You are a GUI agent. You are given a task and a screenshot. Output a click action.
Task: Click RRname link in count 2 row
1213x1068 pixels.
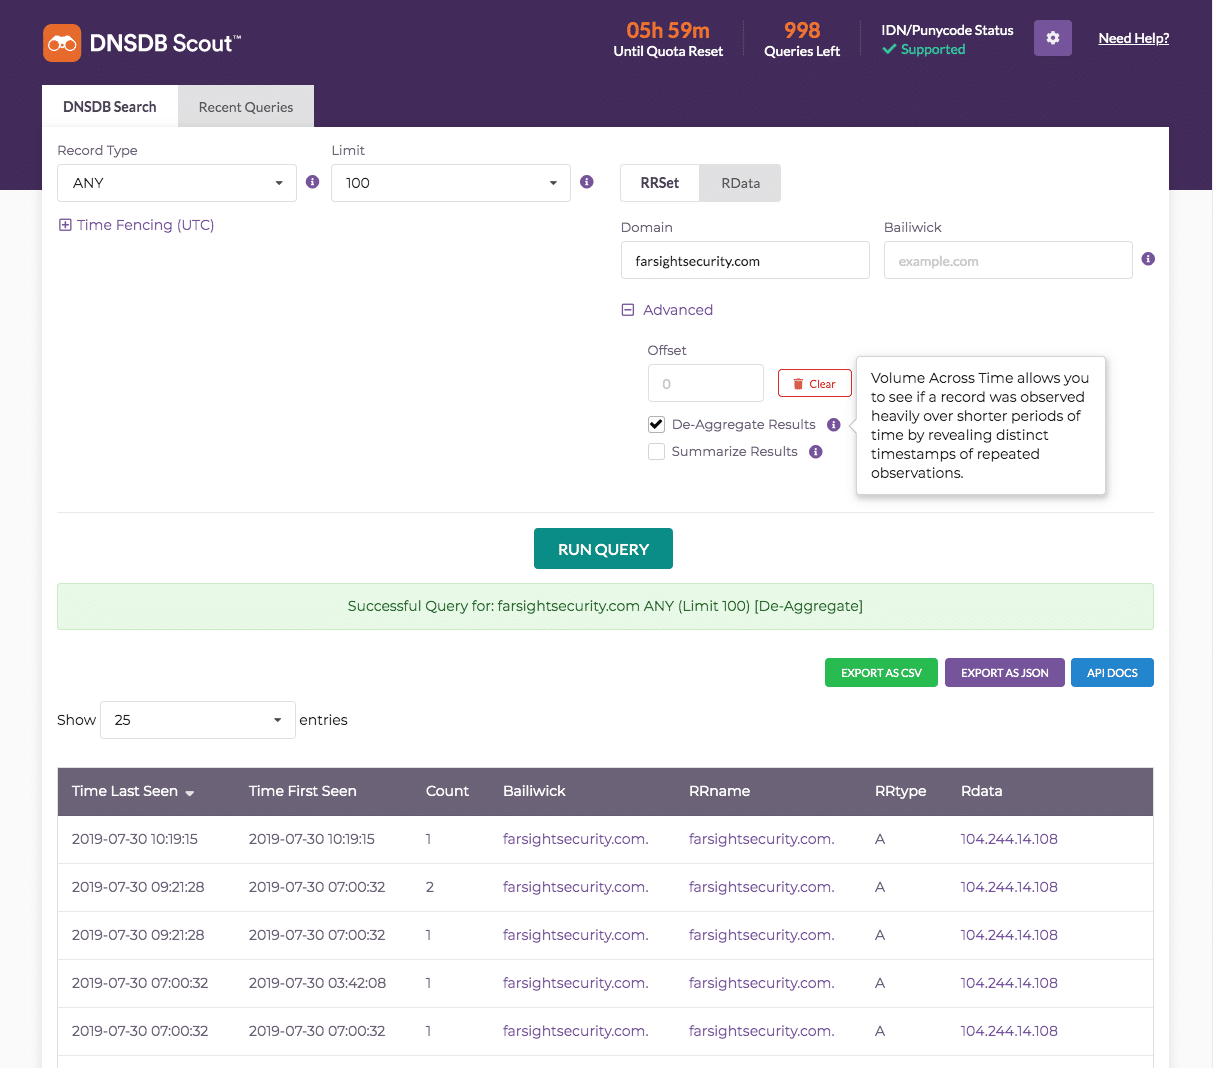click(762, 887)
